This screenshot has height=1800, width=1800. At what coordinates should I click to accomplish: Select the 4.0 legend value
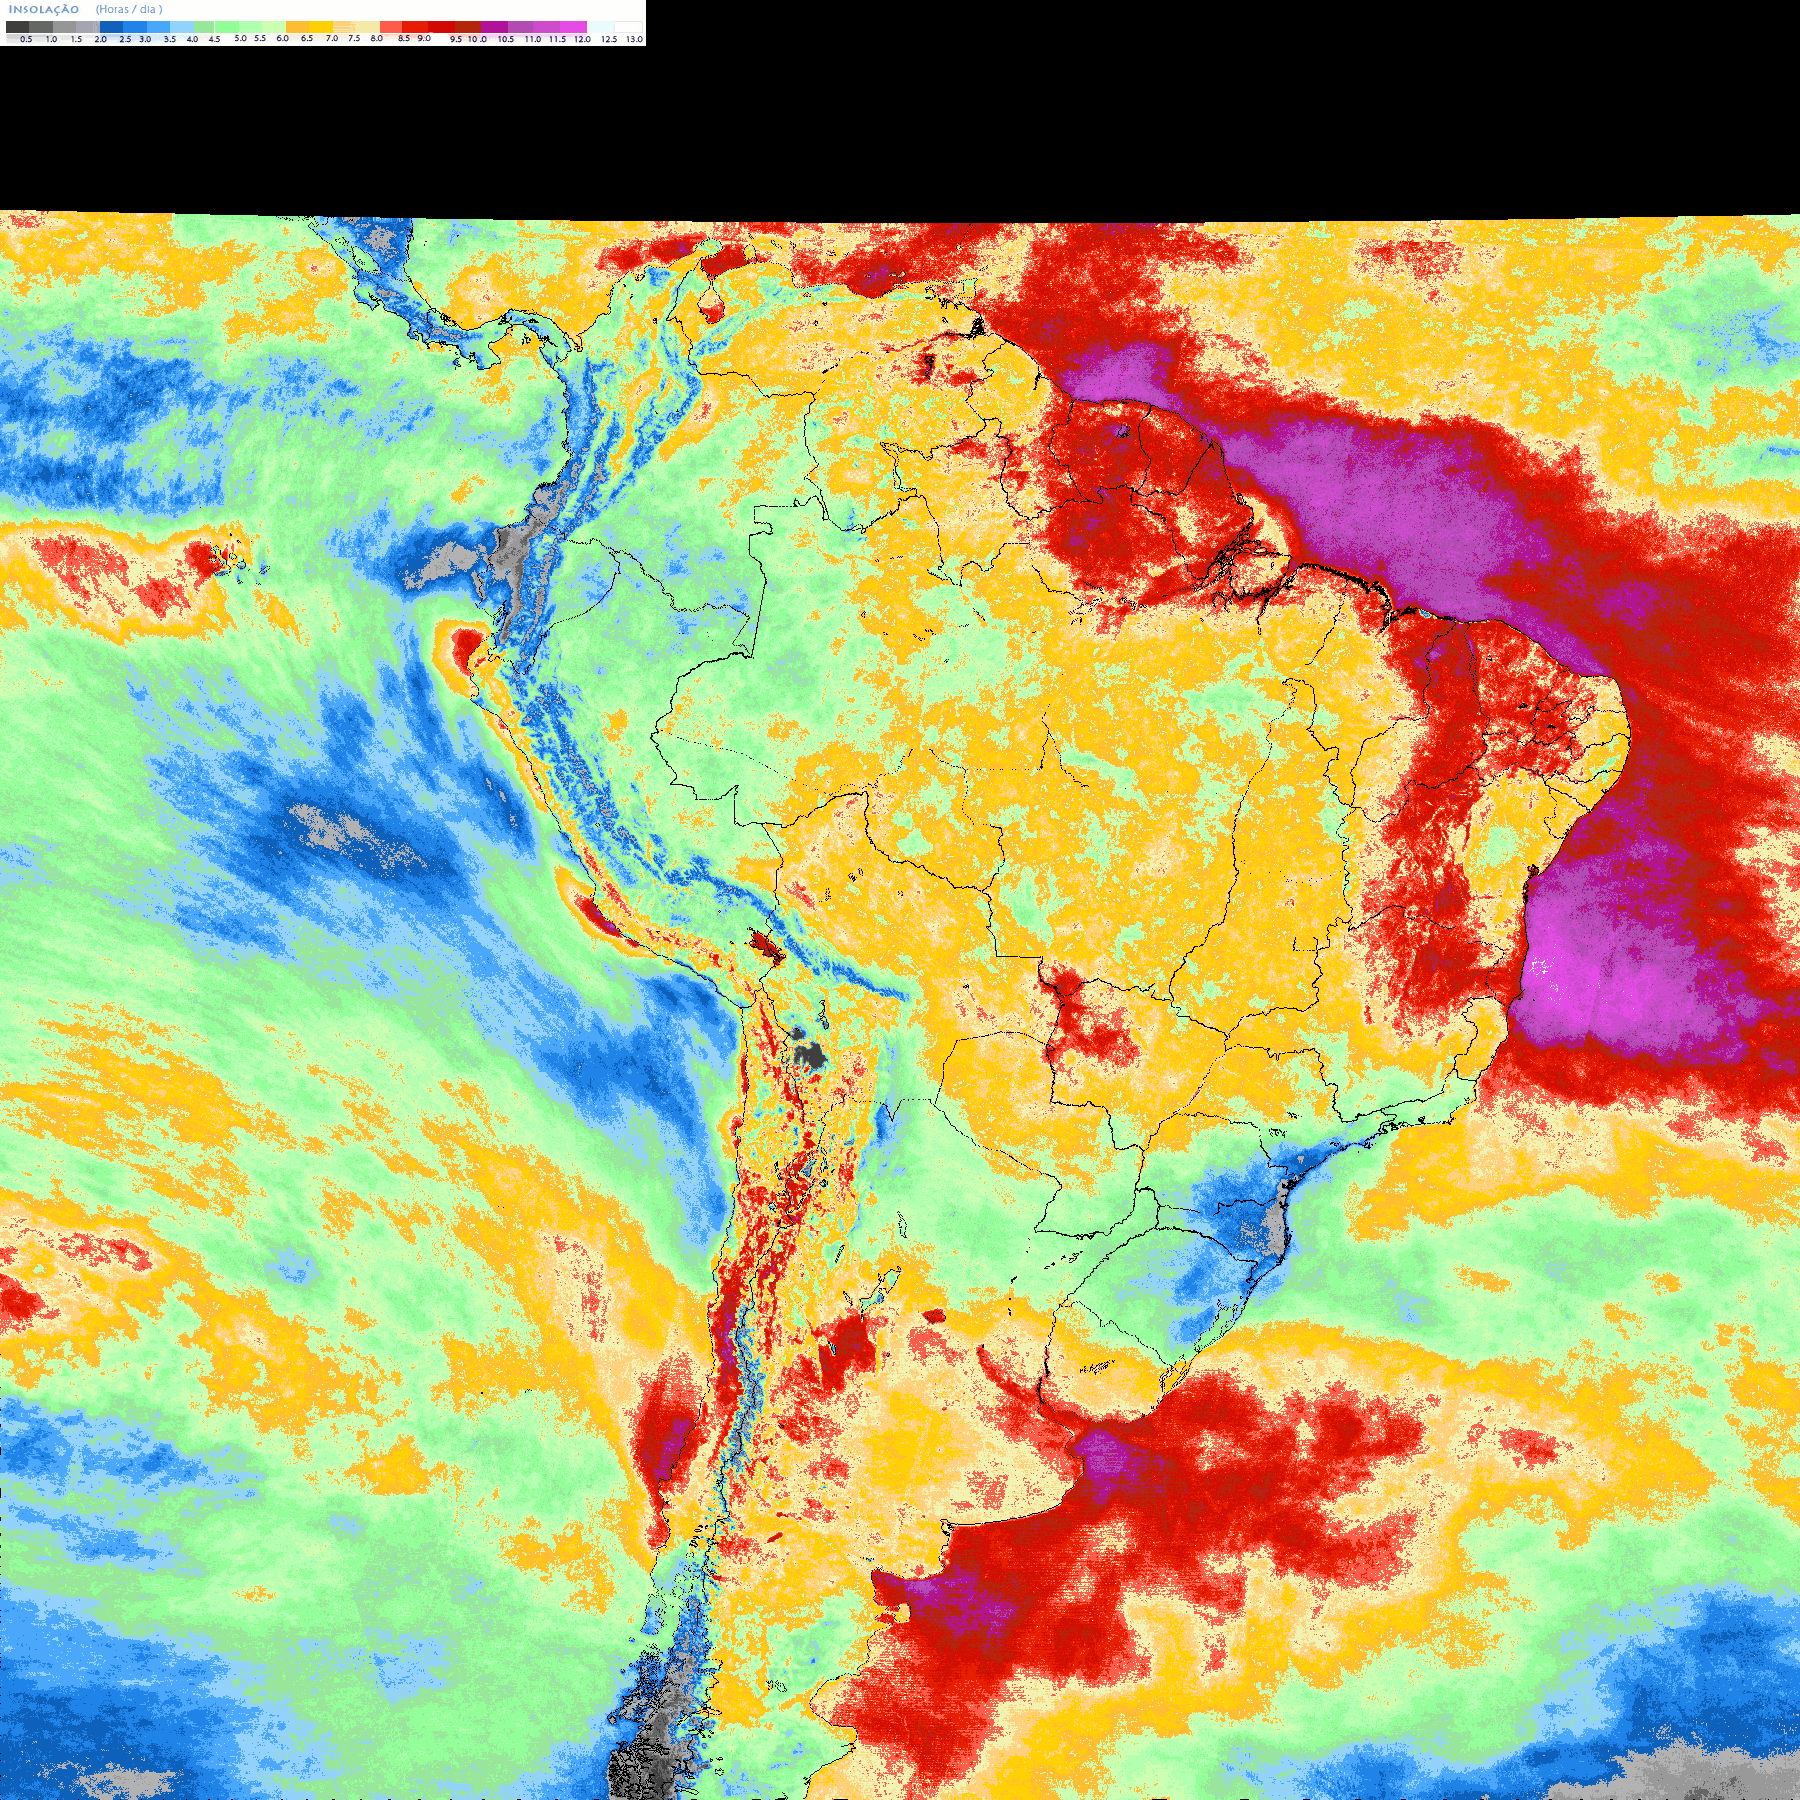coord(192,39)
